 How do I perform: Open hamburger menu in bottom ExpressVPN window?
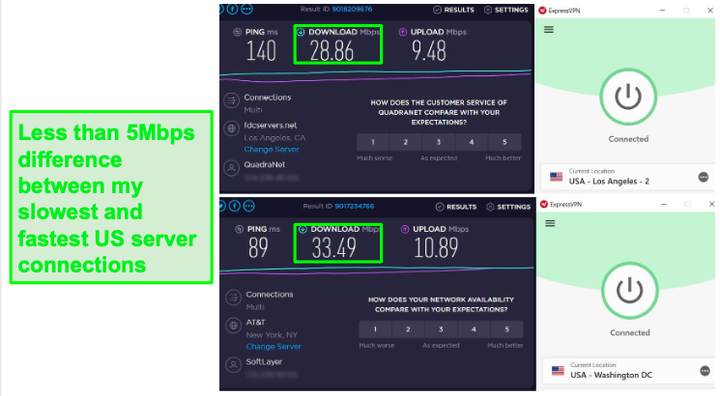tap(550, 223)
